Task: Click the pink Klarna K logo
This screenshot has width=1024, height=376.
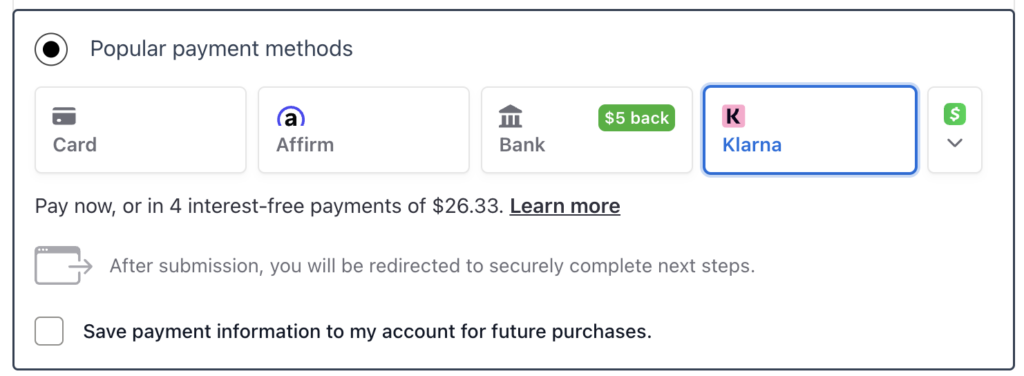Action: coord(733,116)
